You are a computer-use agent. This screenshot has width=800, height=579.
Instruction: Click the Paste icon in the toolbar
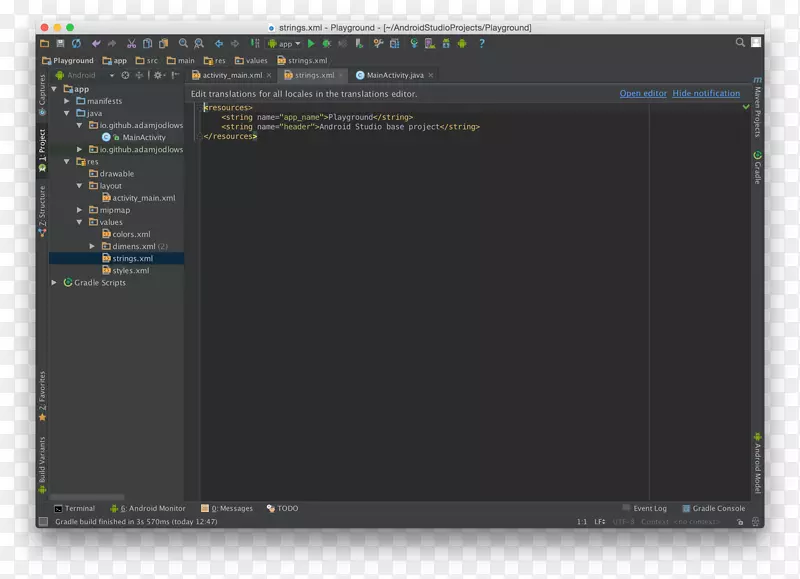pos(163,44)
